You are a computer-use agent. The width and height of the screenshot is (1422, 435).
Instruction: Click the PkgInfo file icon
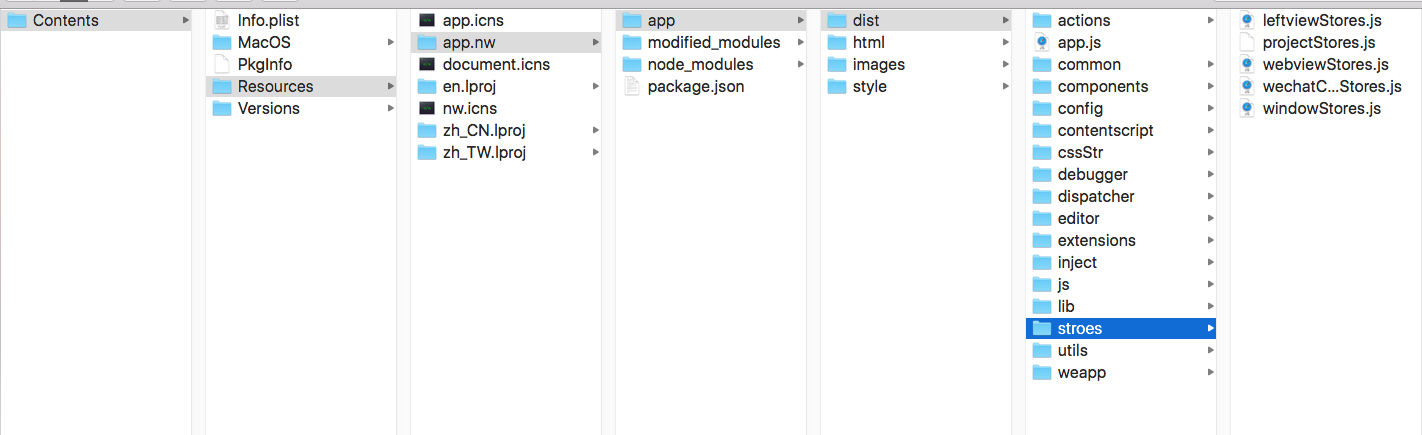click(222, 64)
